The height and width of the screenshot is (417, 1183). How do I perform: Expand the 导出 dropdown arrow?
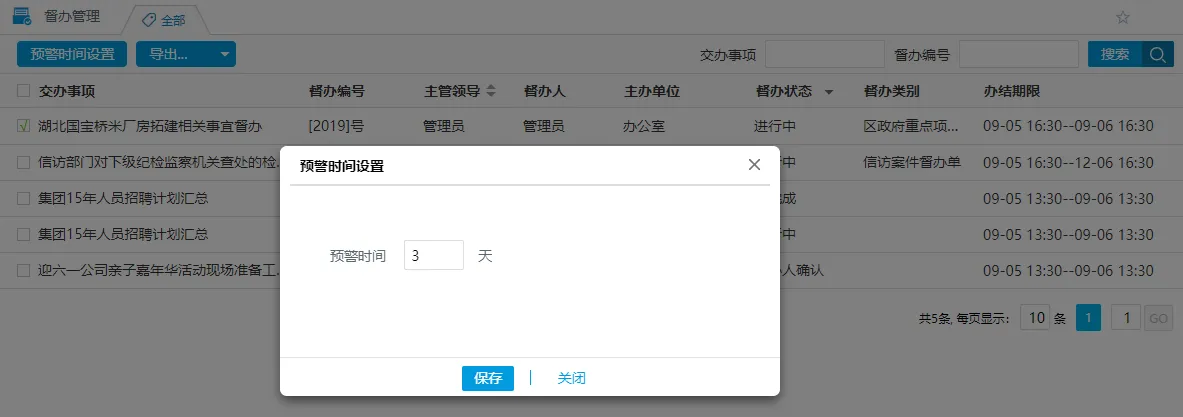(x=224, y=54)
